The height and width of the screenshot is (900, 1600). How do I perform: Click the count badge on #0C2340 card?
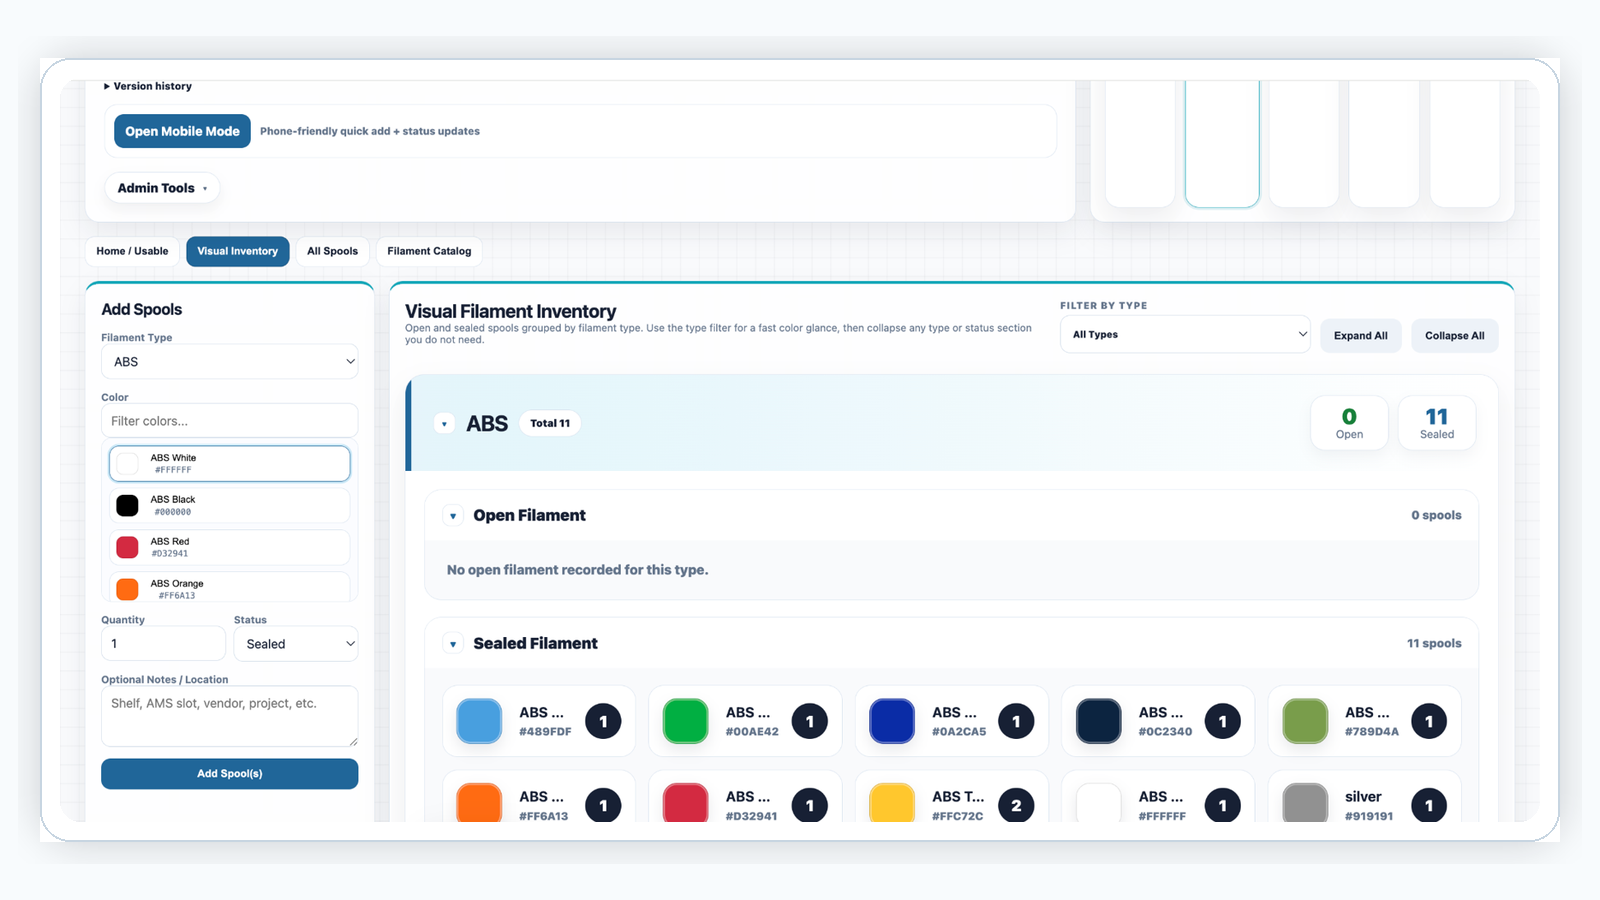pos(1222,721)
